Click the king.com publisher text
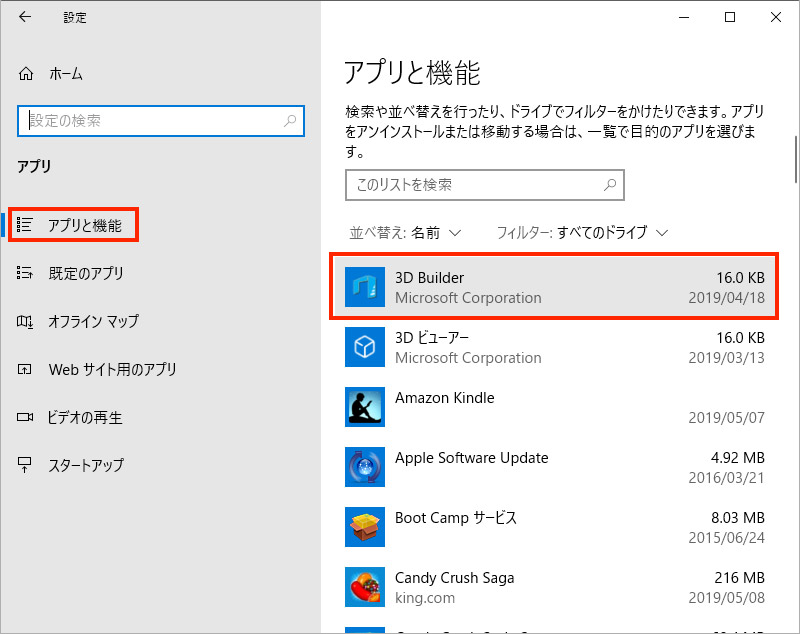 pyautogui.click(x=425, y=598)
